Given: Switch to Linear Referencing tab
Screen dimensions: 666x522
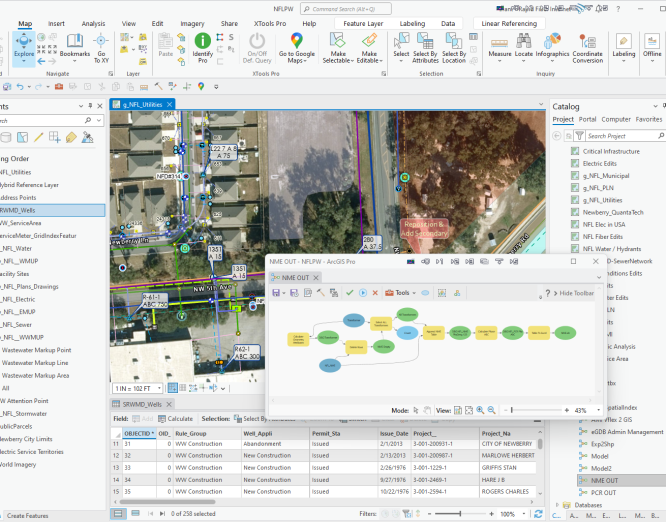Looking at the screenshot, I should click(509, 24).
